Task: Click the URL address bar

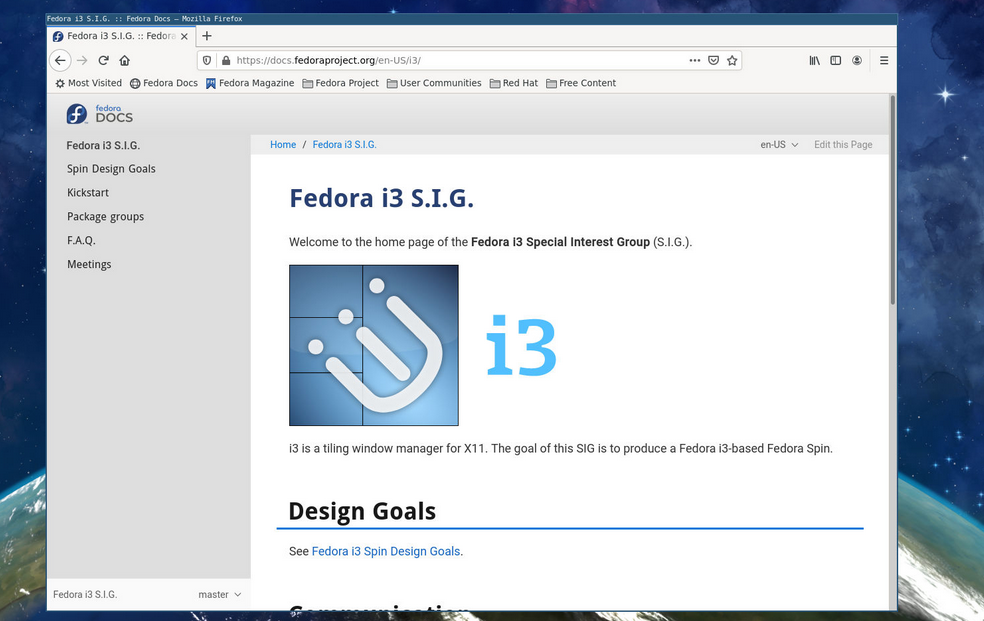Action: tap(450, 60)
